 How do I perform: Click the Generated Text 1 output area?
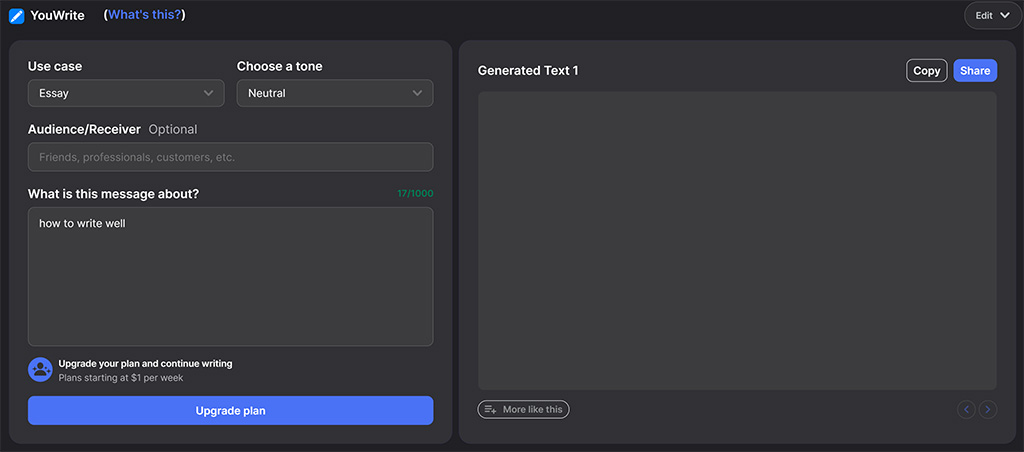point(737,241)
